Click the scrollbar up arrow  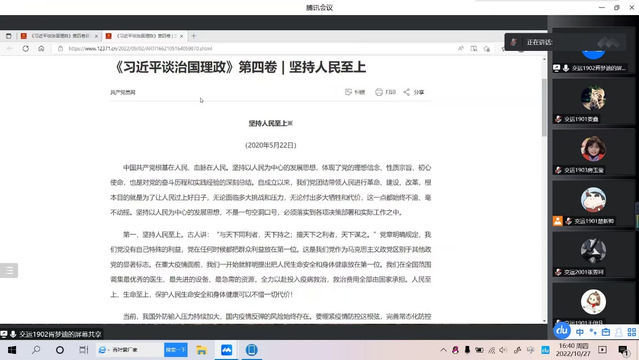point(544,60)
